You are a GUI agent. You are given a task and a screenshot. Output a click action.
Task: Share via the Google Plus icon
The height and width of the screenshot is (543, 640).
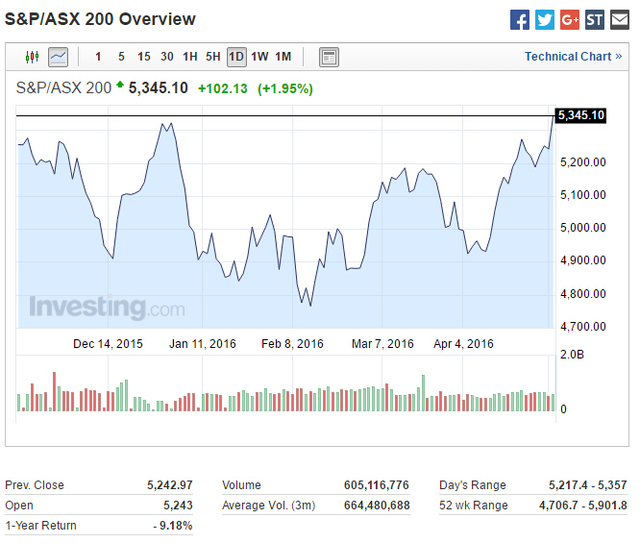[x=569, y=20]
